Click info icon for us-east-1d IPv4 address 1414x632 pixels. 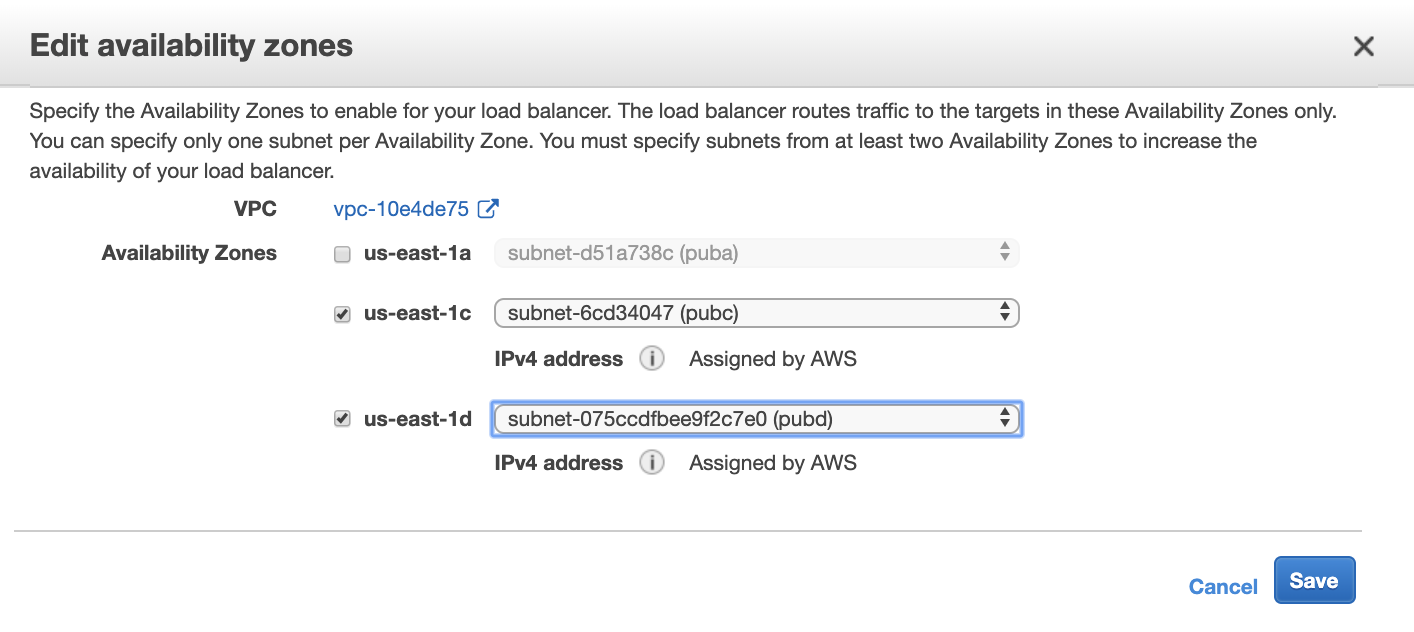click(x=652, y=463)
